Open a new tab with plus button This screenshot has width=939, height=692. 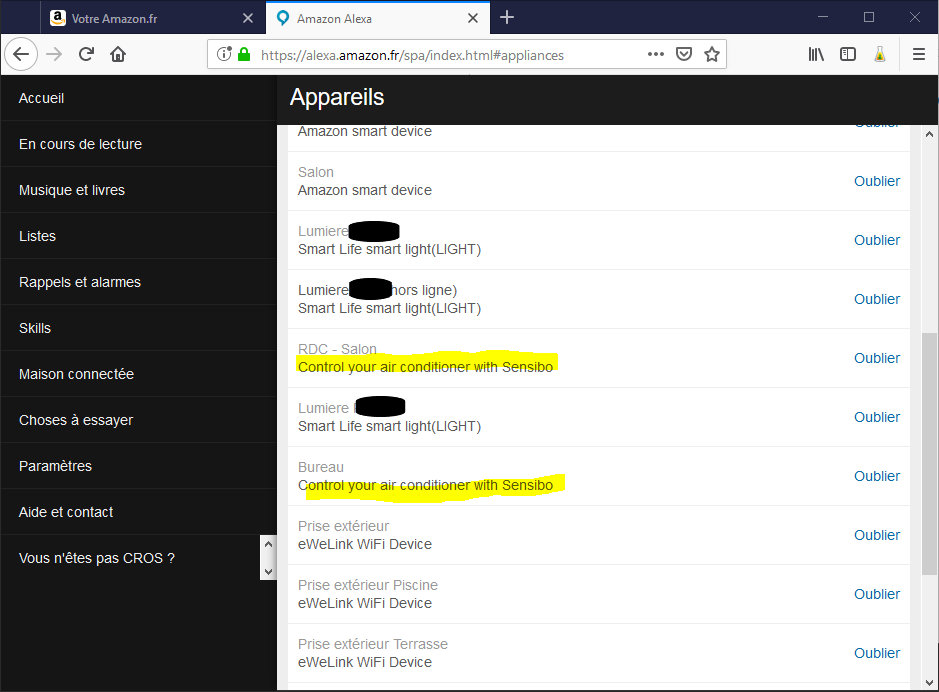507,18
